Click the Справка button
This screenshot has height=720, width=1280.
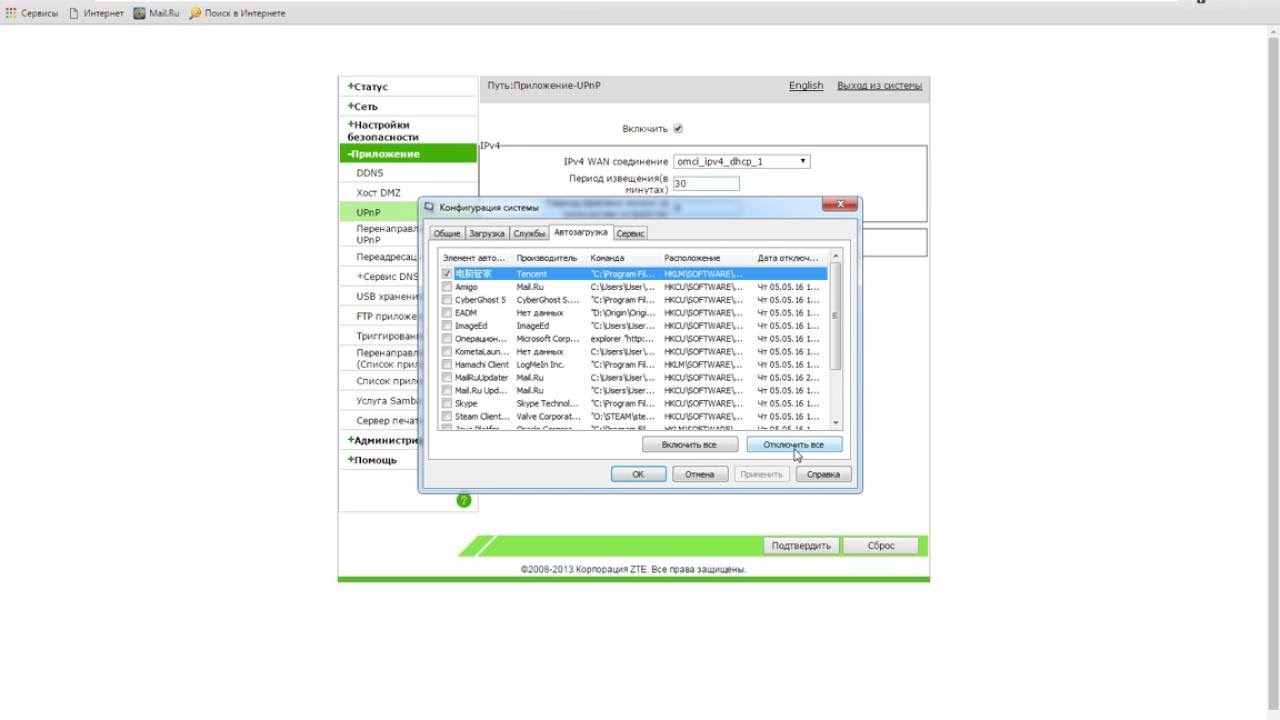click(823, 474)
